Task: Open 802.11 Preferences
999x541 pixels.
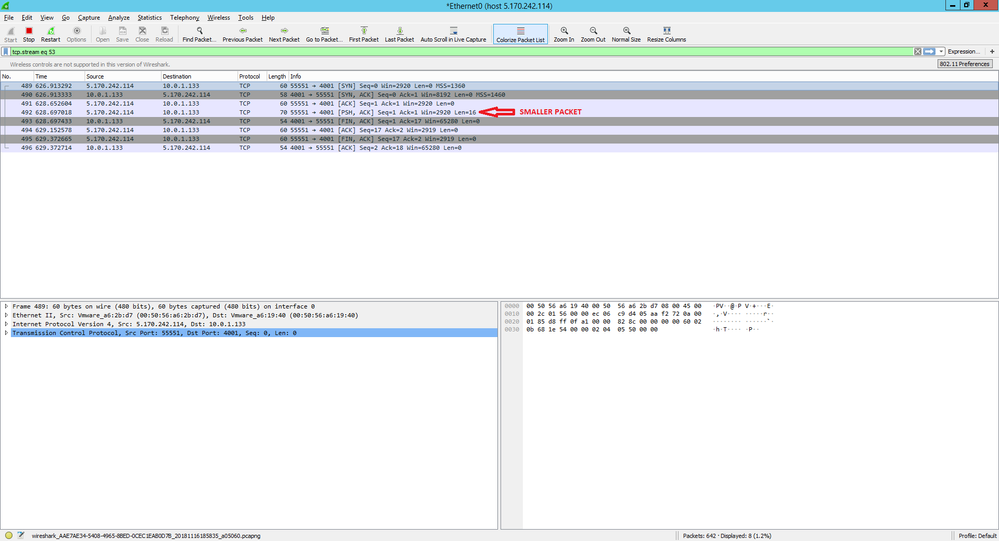Action: pyautogui.click(x=965, y=64)
